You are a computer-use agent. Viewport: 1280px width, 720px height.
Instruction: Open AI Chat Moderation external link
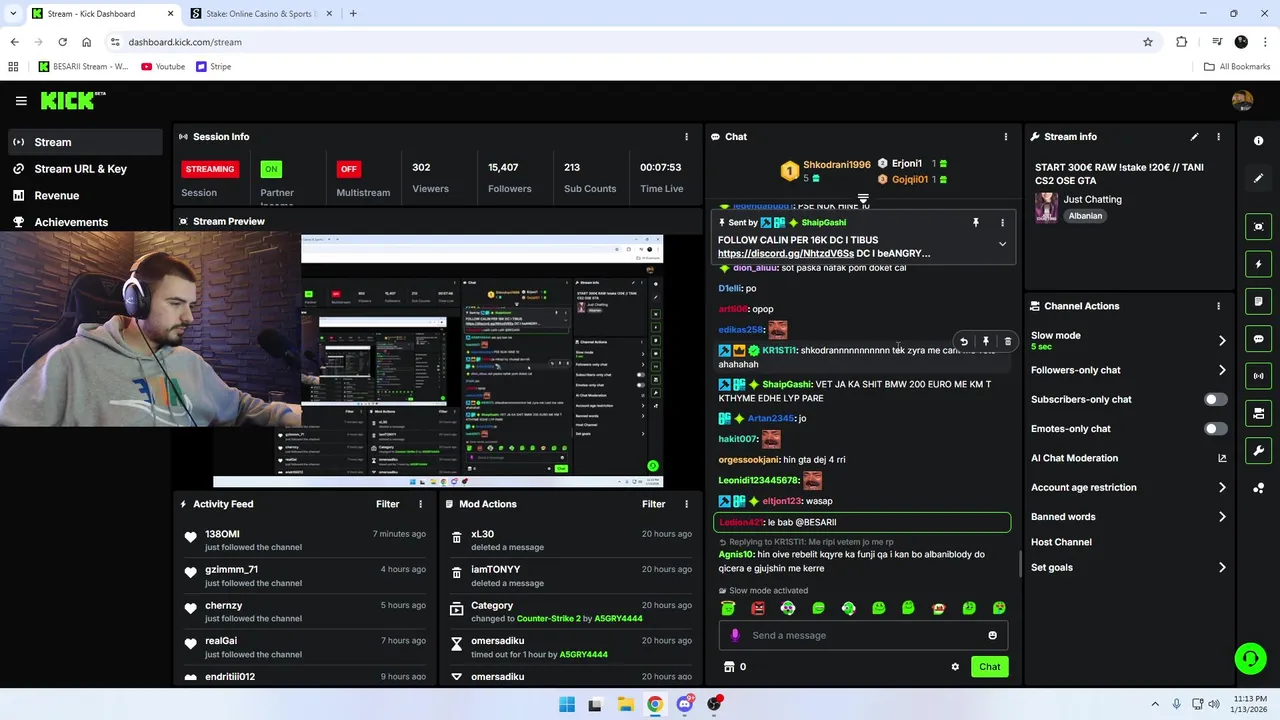[x=1222, y=458]
